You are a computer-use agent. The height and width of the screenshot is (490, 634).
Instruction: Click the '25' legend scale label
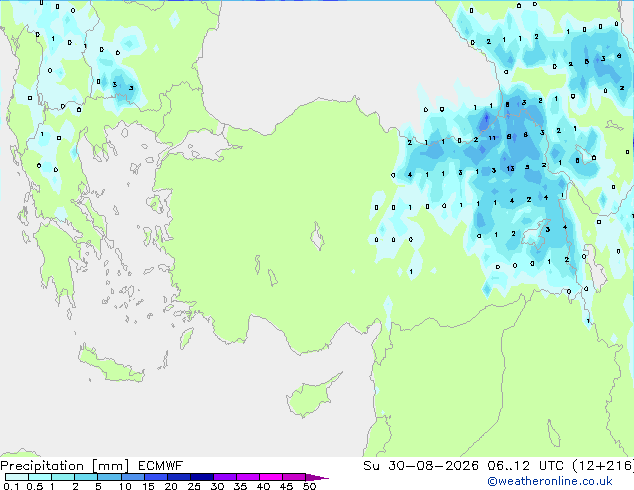click(194, 486)
